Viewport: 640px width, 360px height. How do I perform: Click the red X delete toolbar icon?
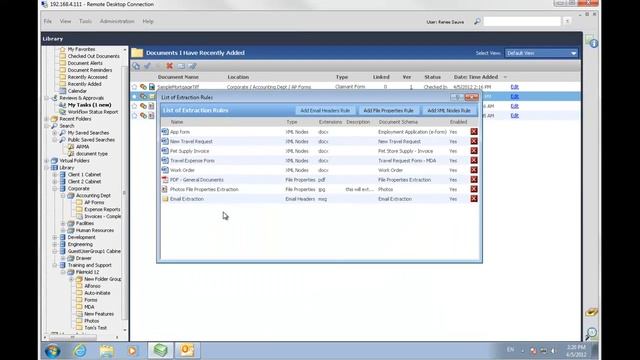(169, 66)
